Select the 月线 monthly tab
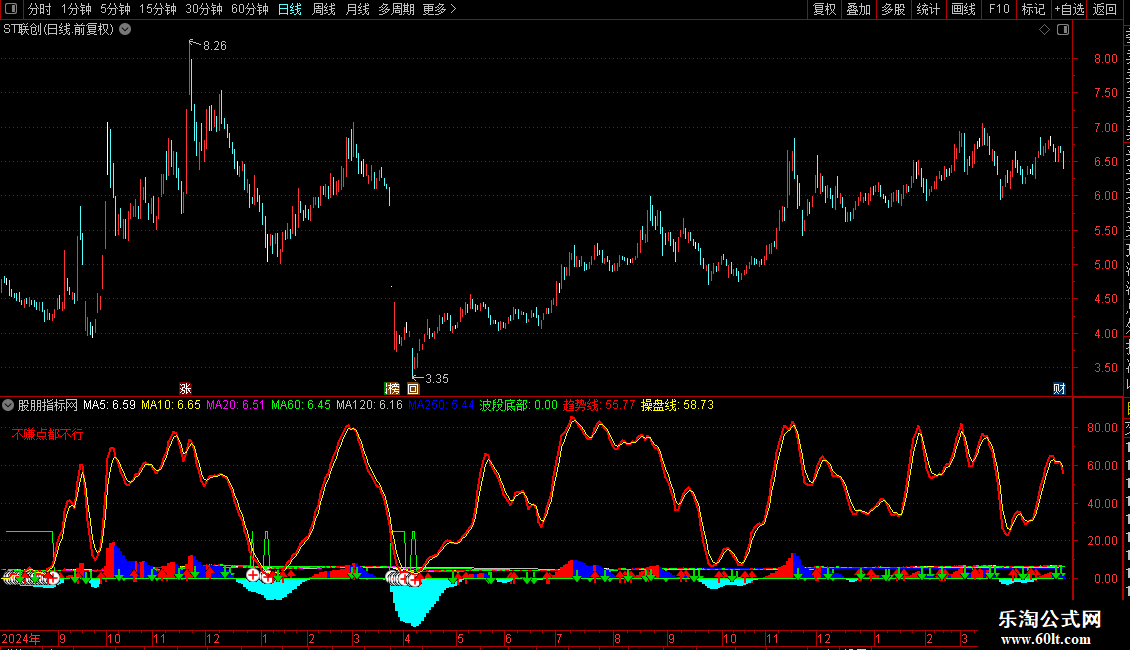 tap(357, 9)
